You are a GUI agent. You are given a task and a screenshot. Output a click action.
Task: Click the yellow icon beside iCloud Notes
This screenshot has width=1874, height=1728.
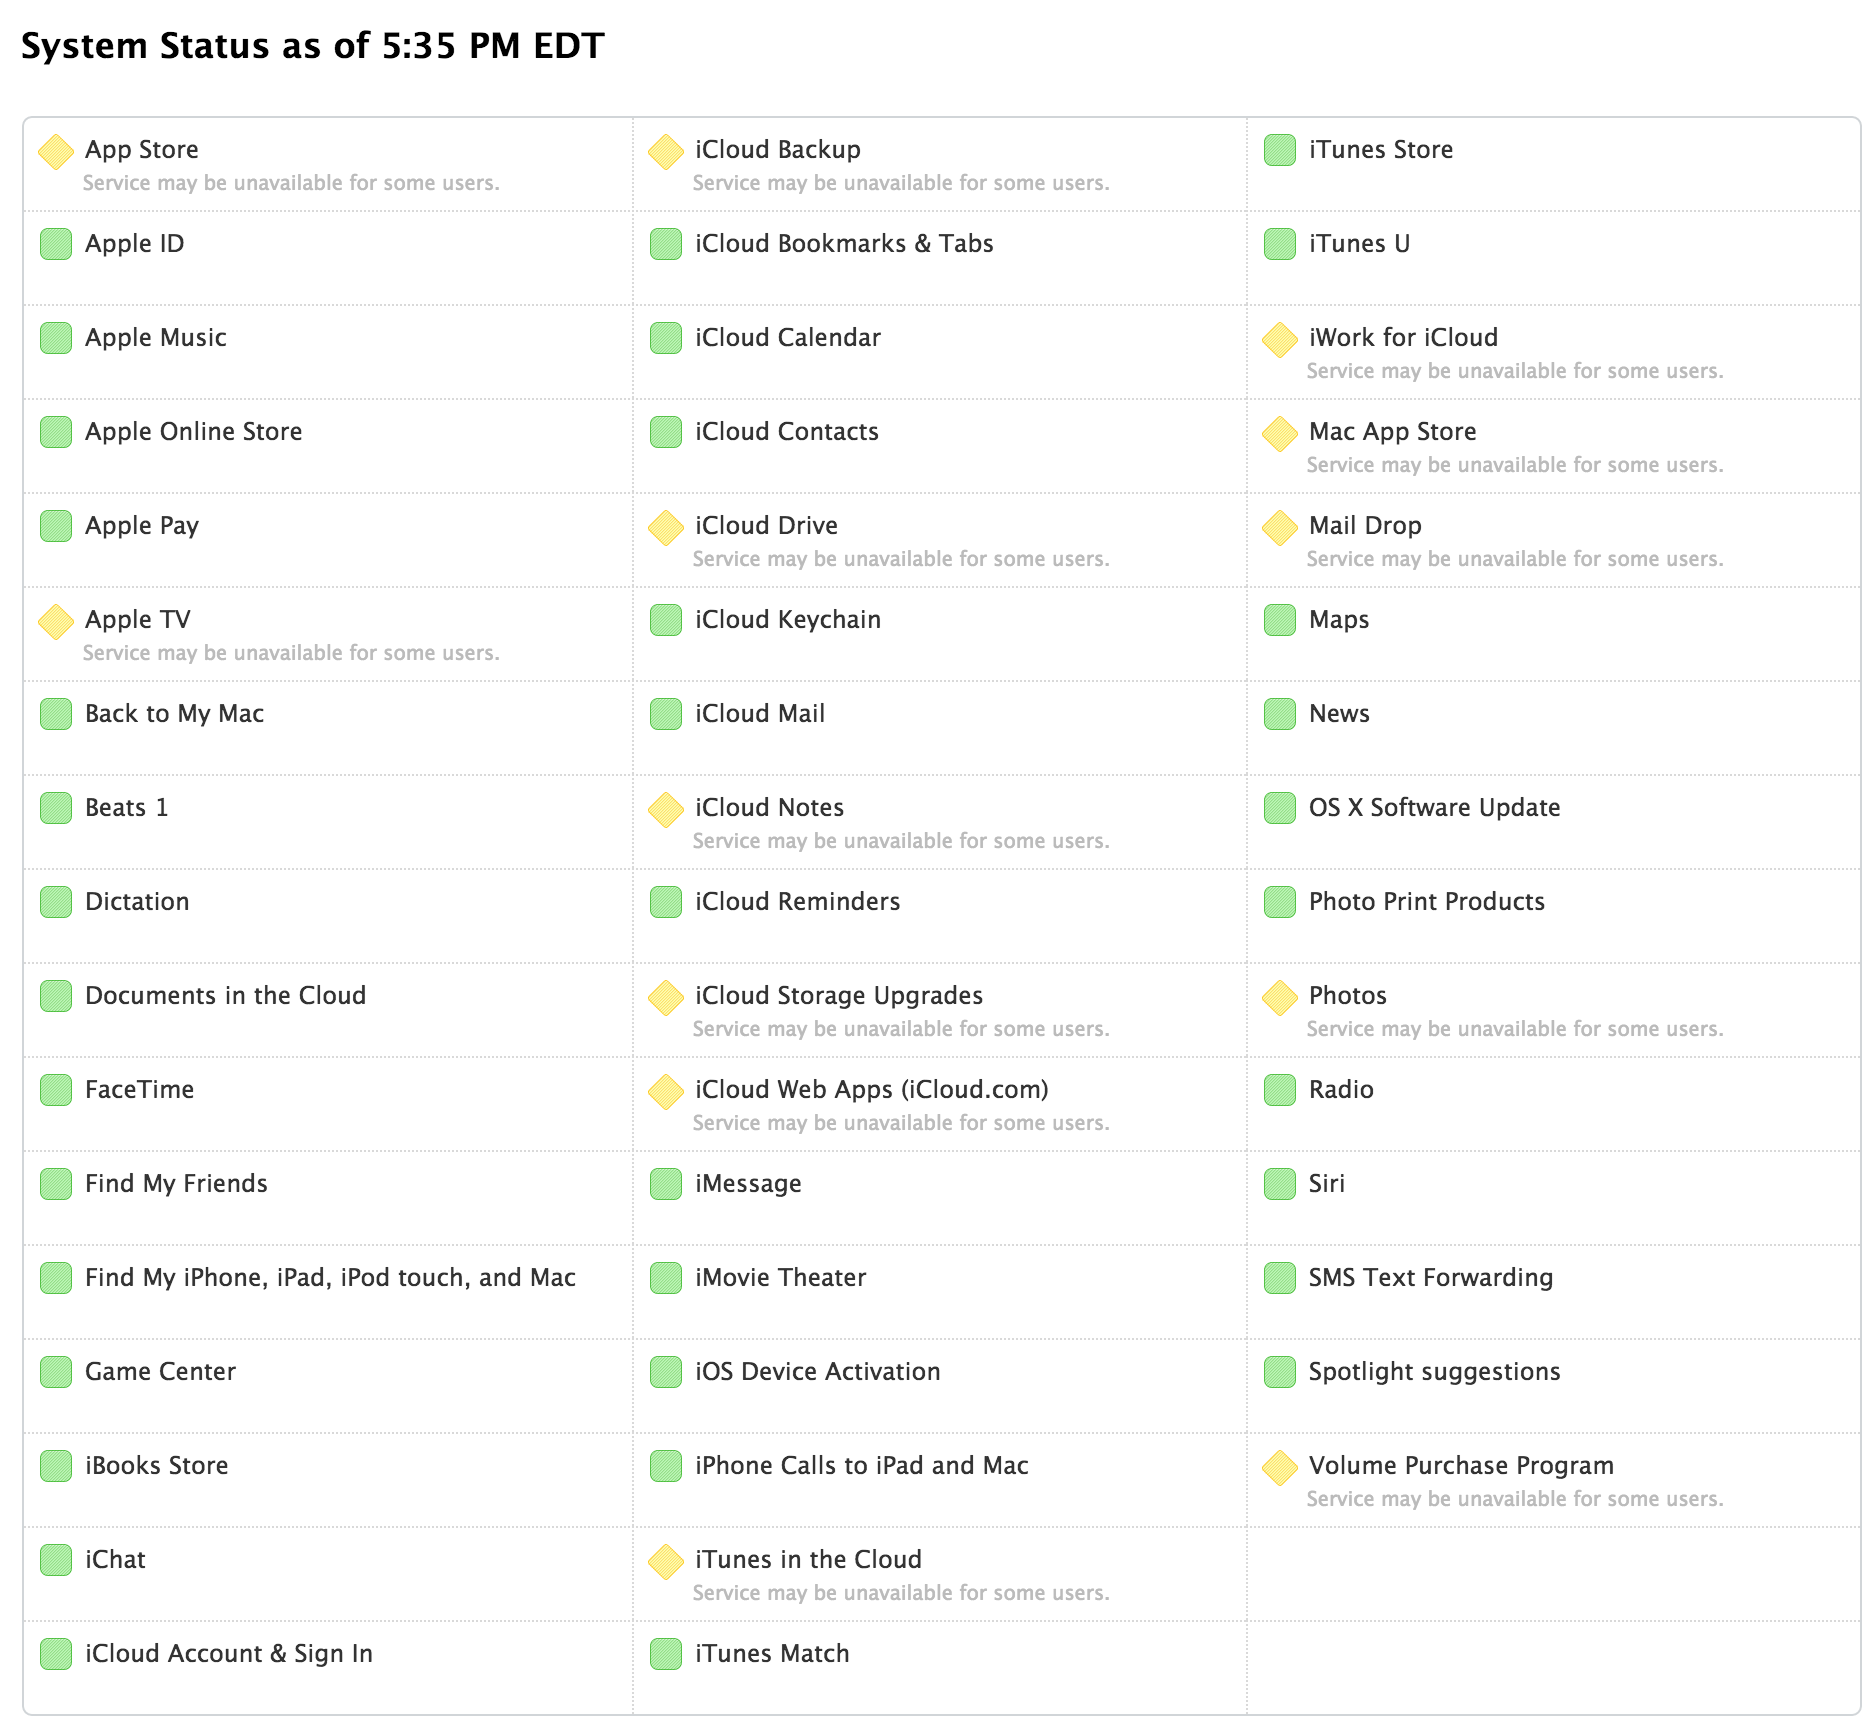click(666, 810)
